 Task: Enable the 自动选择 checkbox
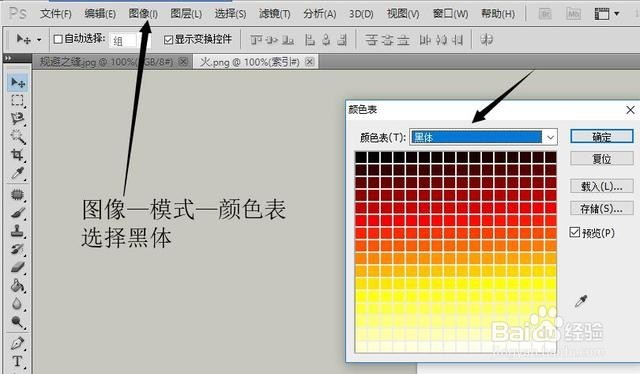tap(58, 39)
